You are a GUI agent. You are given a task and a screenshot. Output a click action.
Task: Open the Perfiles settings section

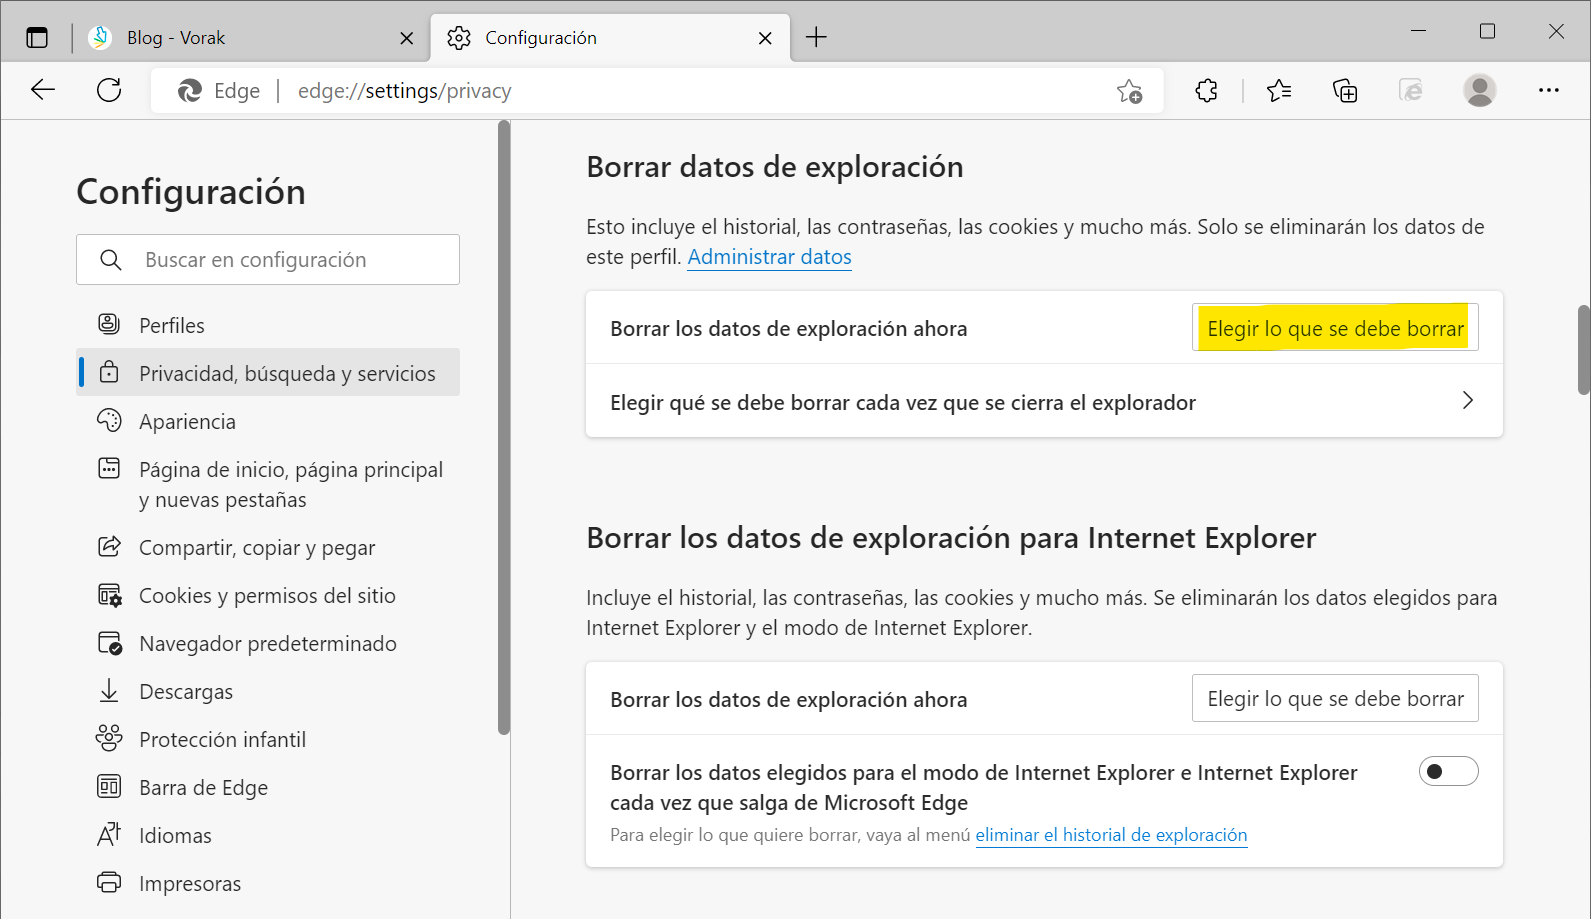(x=268, y=325)
